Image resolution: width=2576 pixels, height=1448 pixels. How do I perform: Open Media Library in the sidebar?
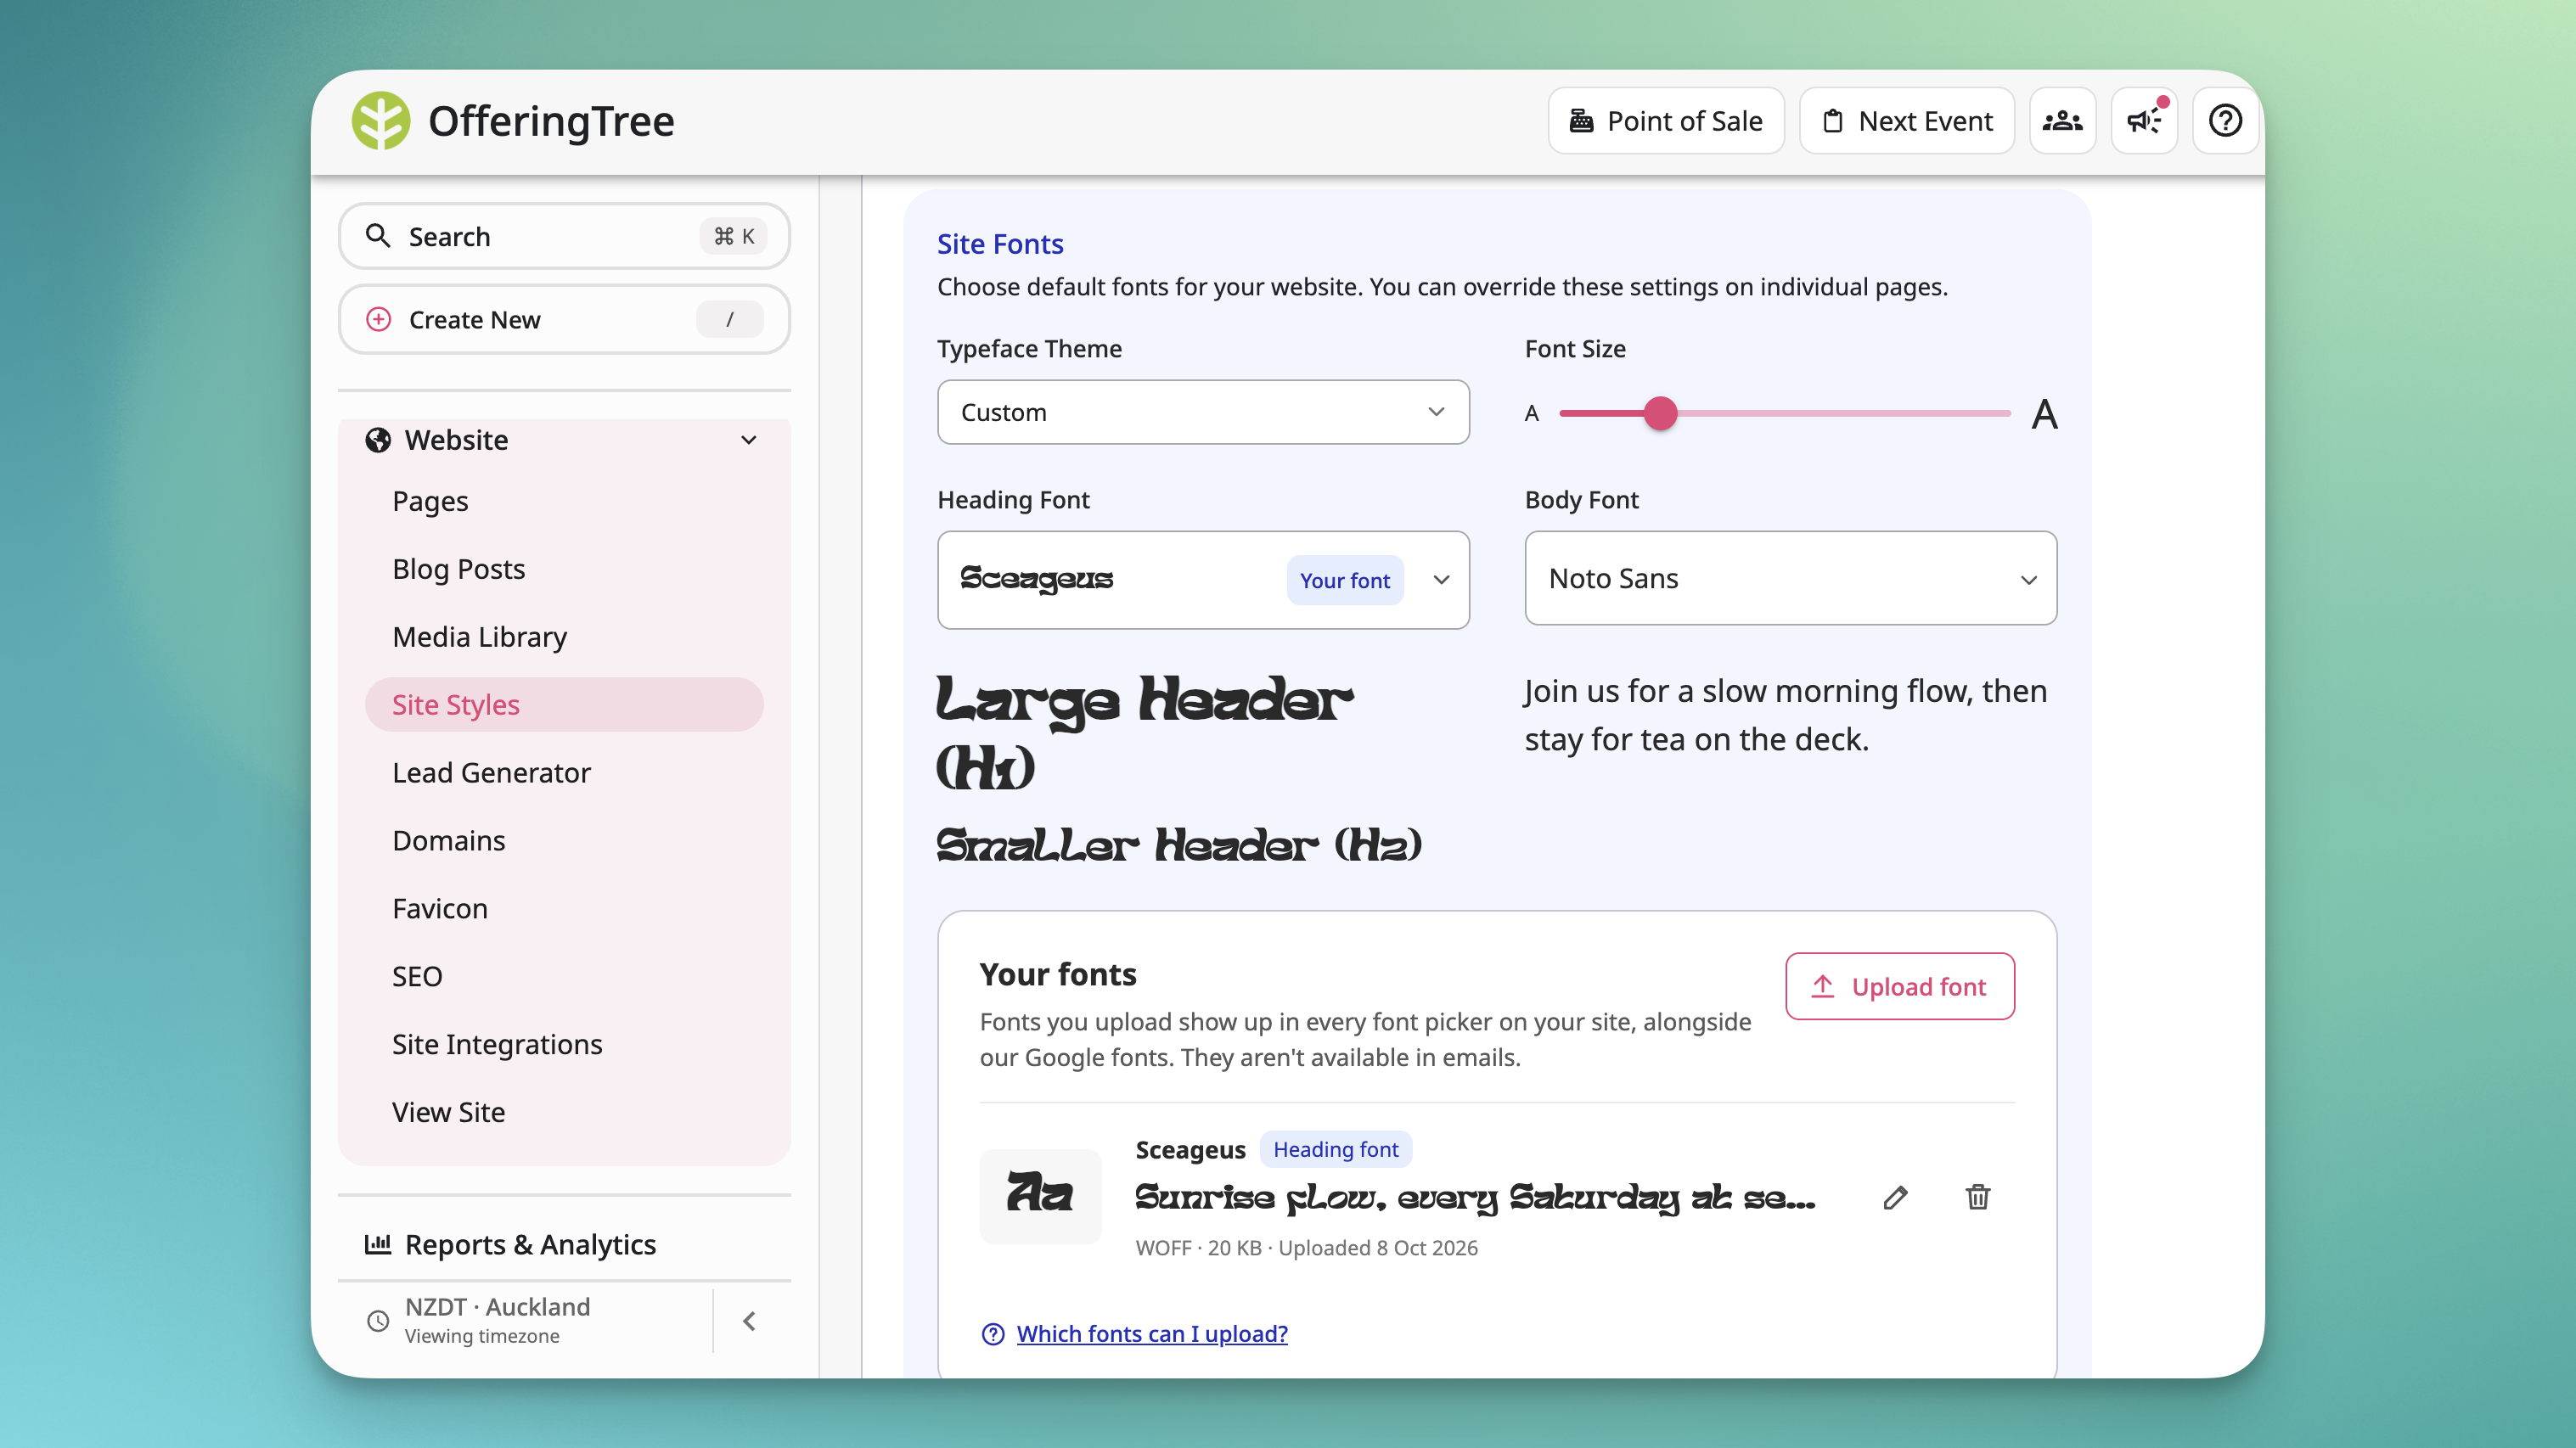point(479,637)
